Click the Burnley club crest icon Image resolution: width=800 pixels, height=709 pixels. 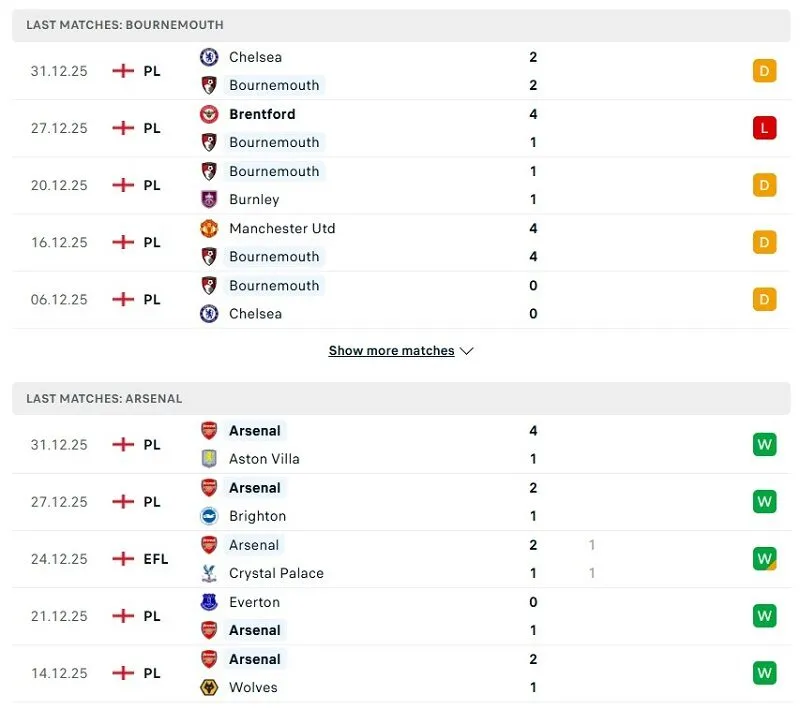tap(209, 199)
